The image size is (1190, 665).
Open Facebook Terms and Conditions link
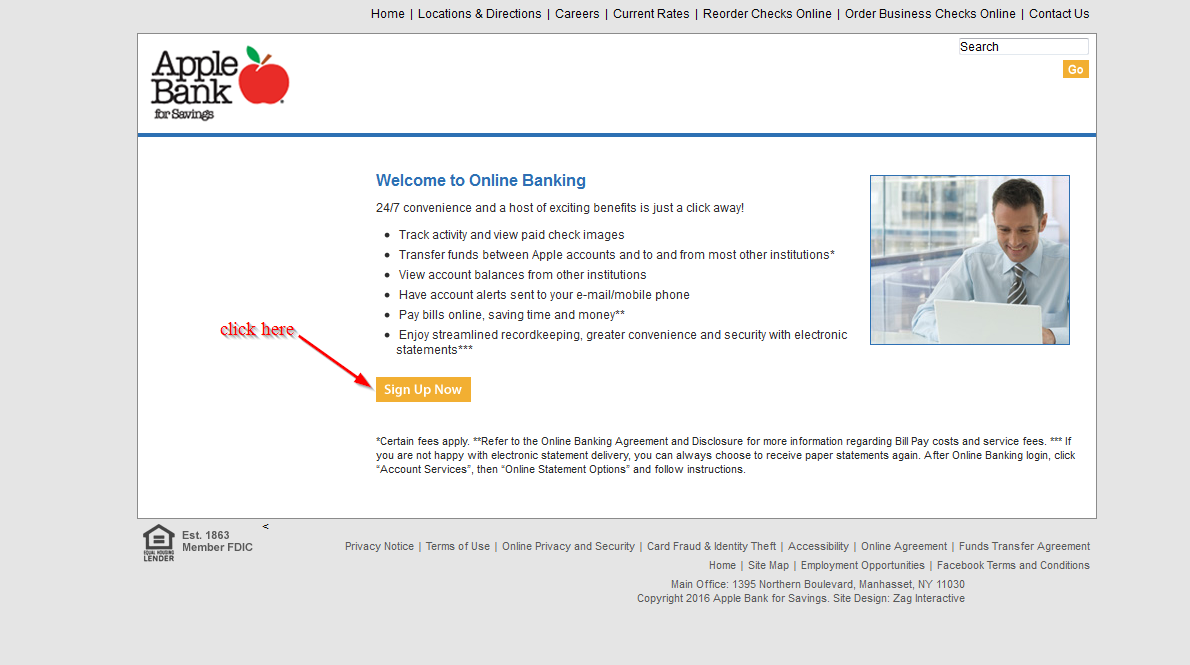tap(1012, 565)
